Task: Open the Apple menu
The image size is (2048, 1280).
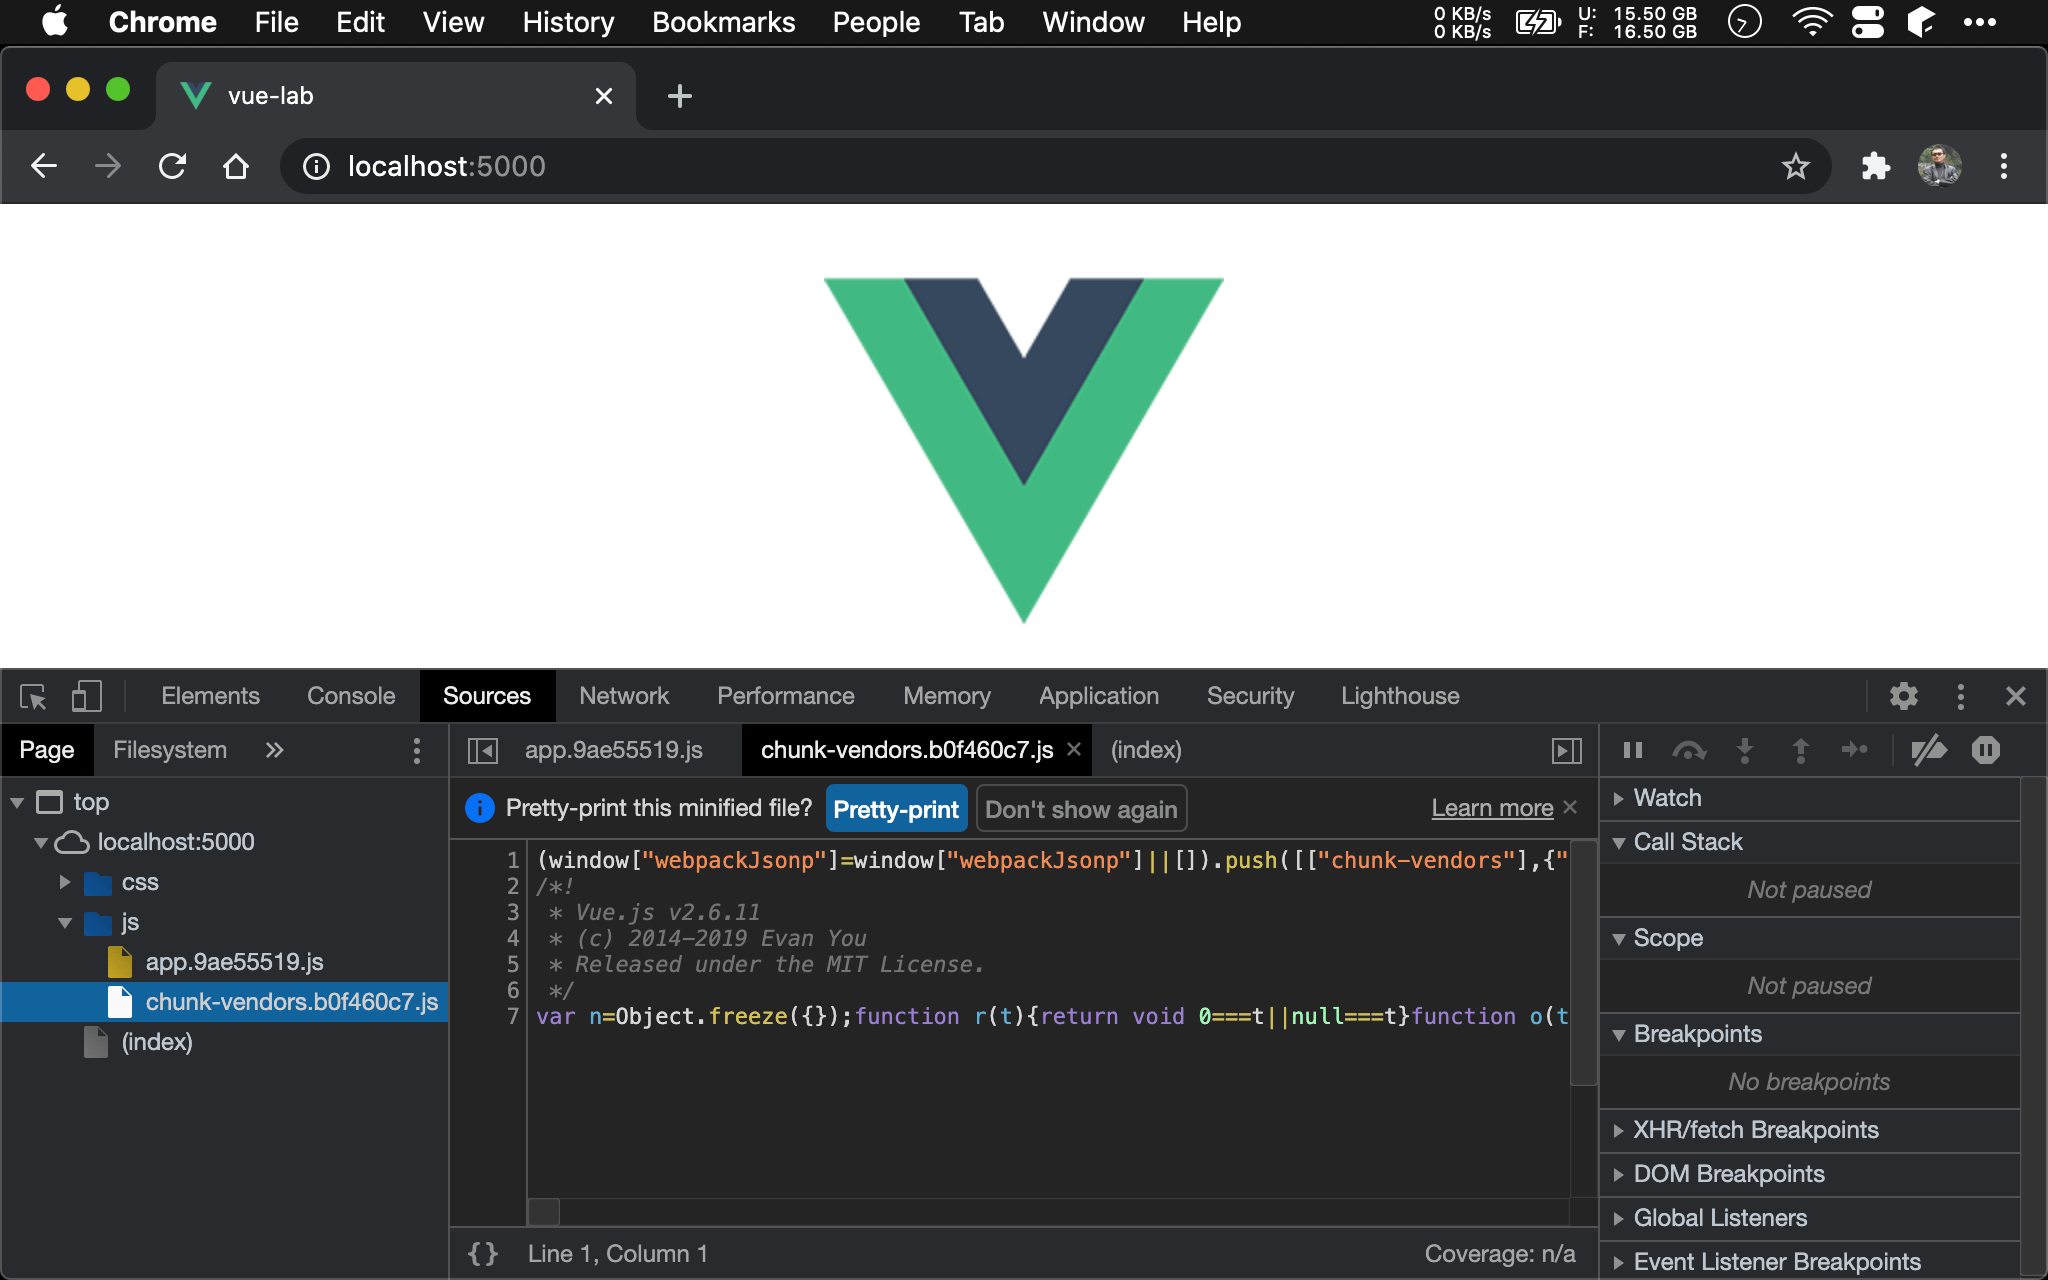Action: [x=55, y=22]
